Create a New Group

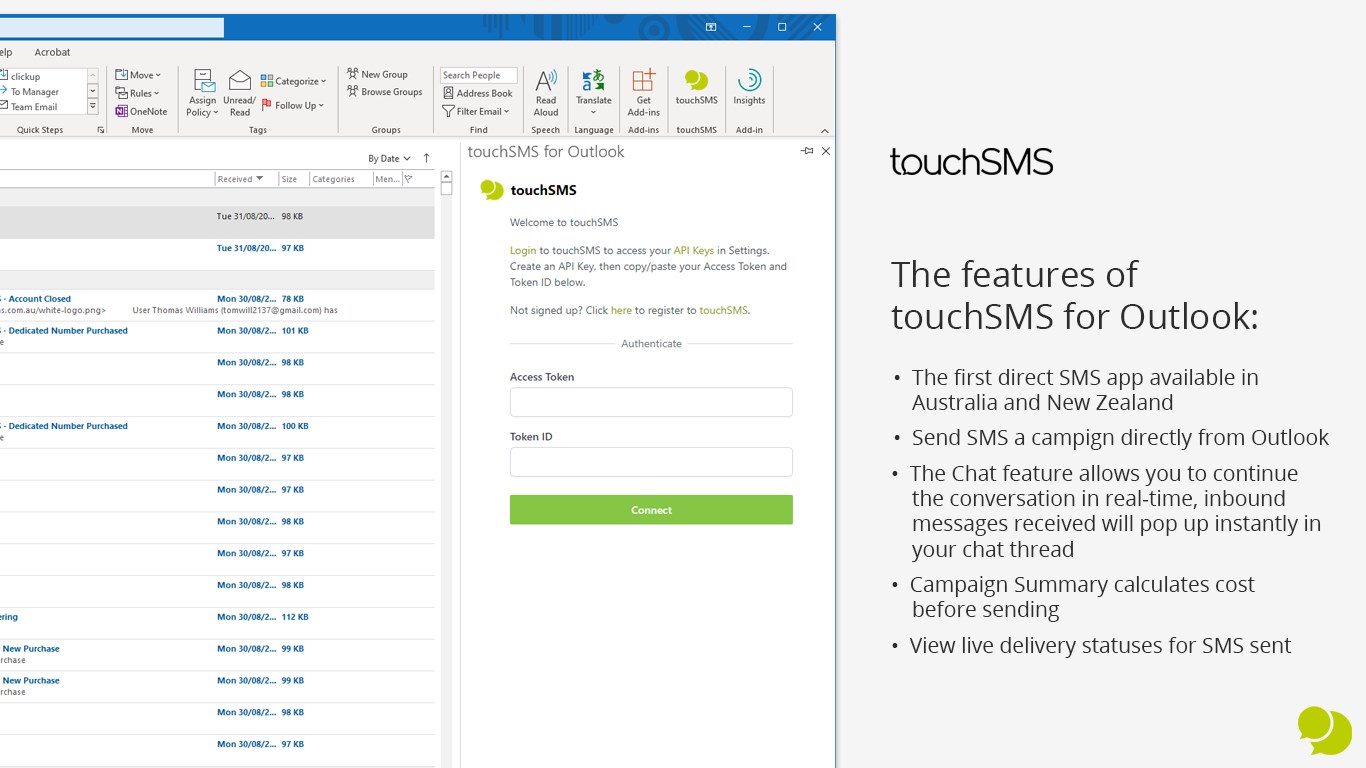click(x=377, y=74)
